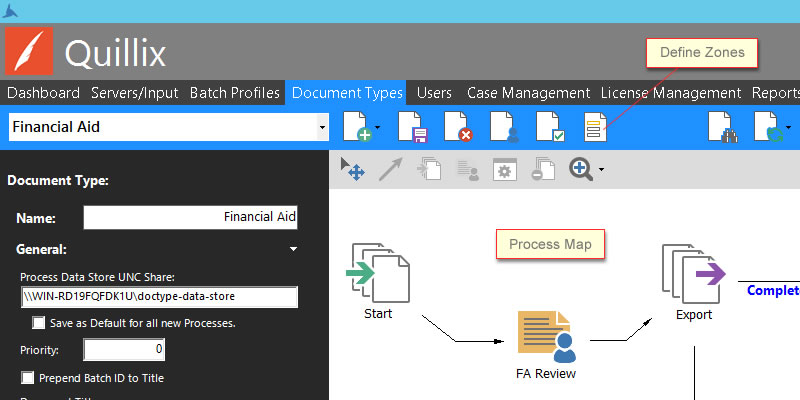Click the Name input field
800x400 pixels.
click(191, 217)
